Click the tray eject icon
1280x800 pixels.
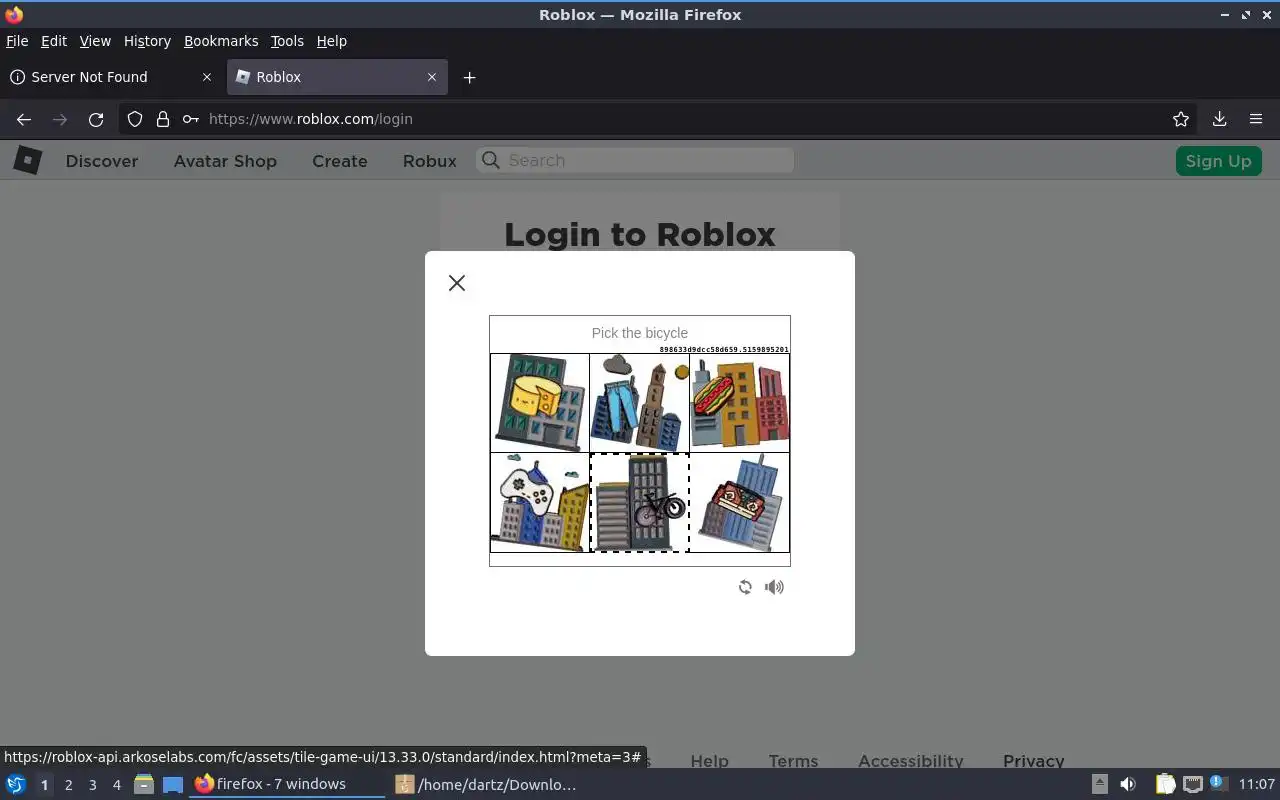1100,784
